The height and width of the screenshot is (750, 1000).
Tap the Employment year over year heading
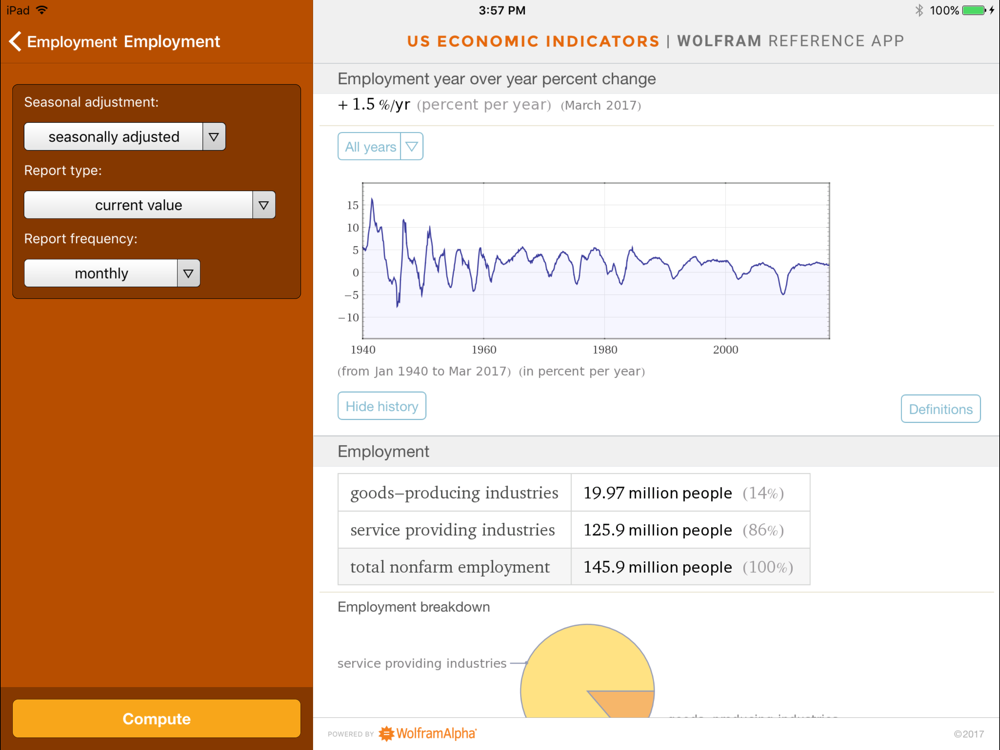[x=496, y=79]
